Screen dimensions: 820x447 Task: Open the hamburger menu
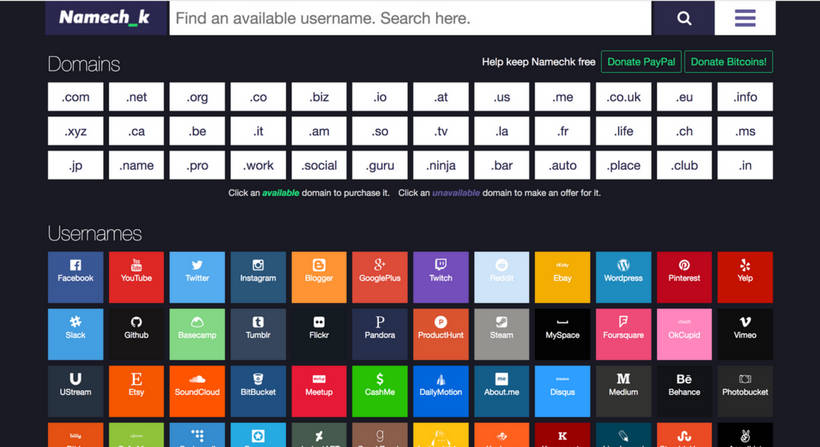click(744, 18)
